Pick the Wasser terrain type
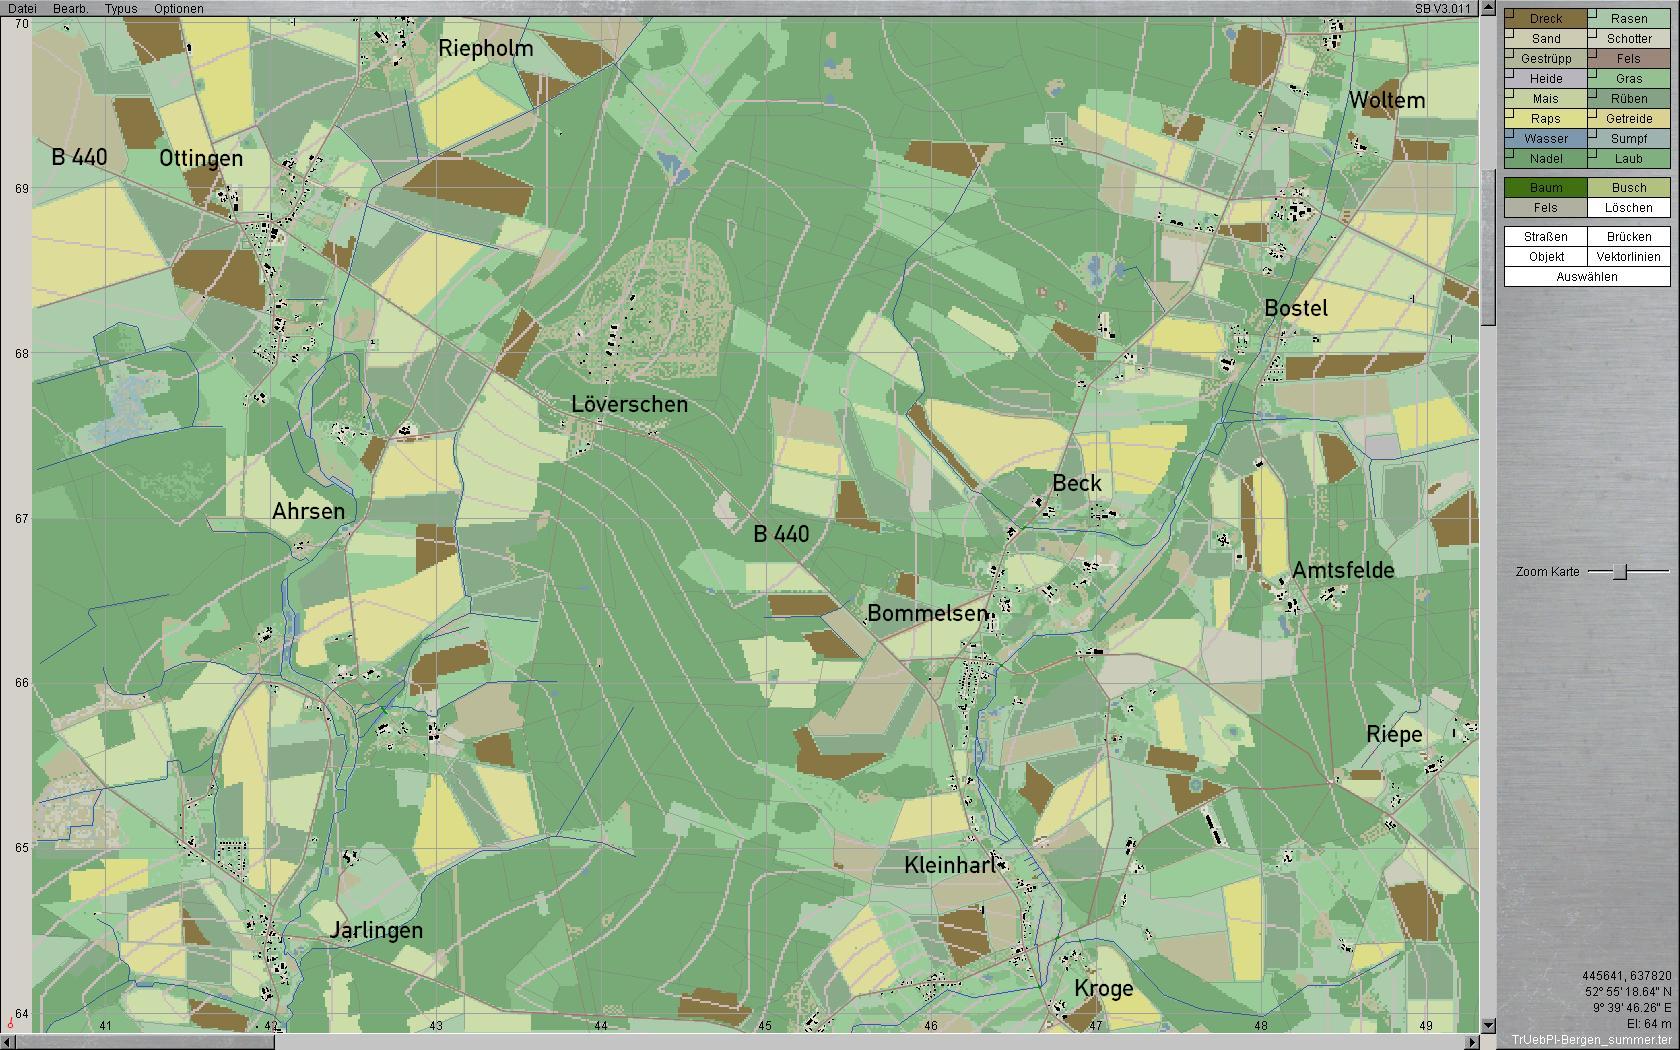1680x1050 pixels. coord(1546,139)
